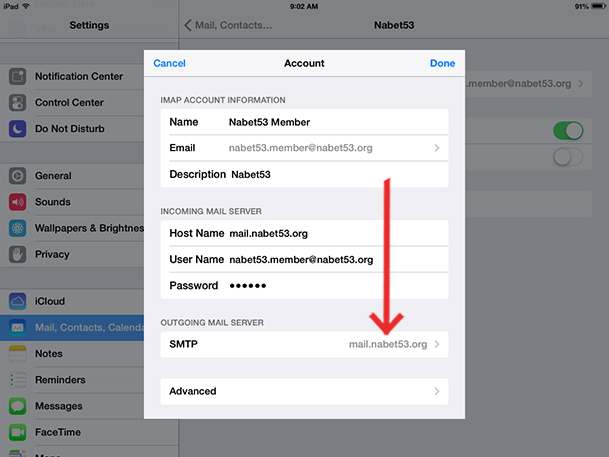This screenshot has width=609, height=457.
Task: Tap the Privacy hand icon
Action: tap(17, 254)
